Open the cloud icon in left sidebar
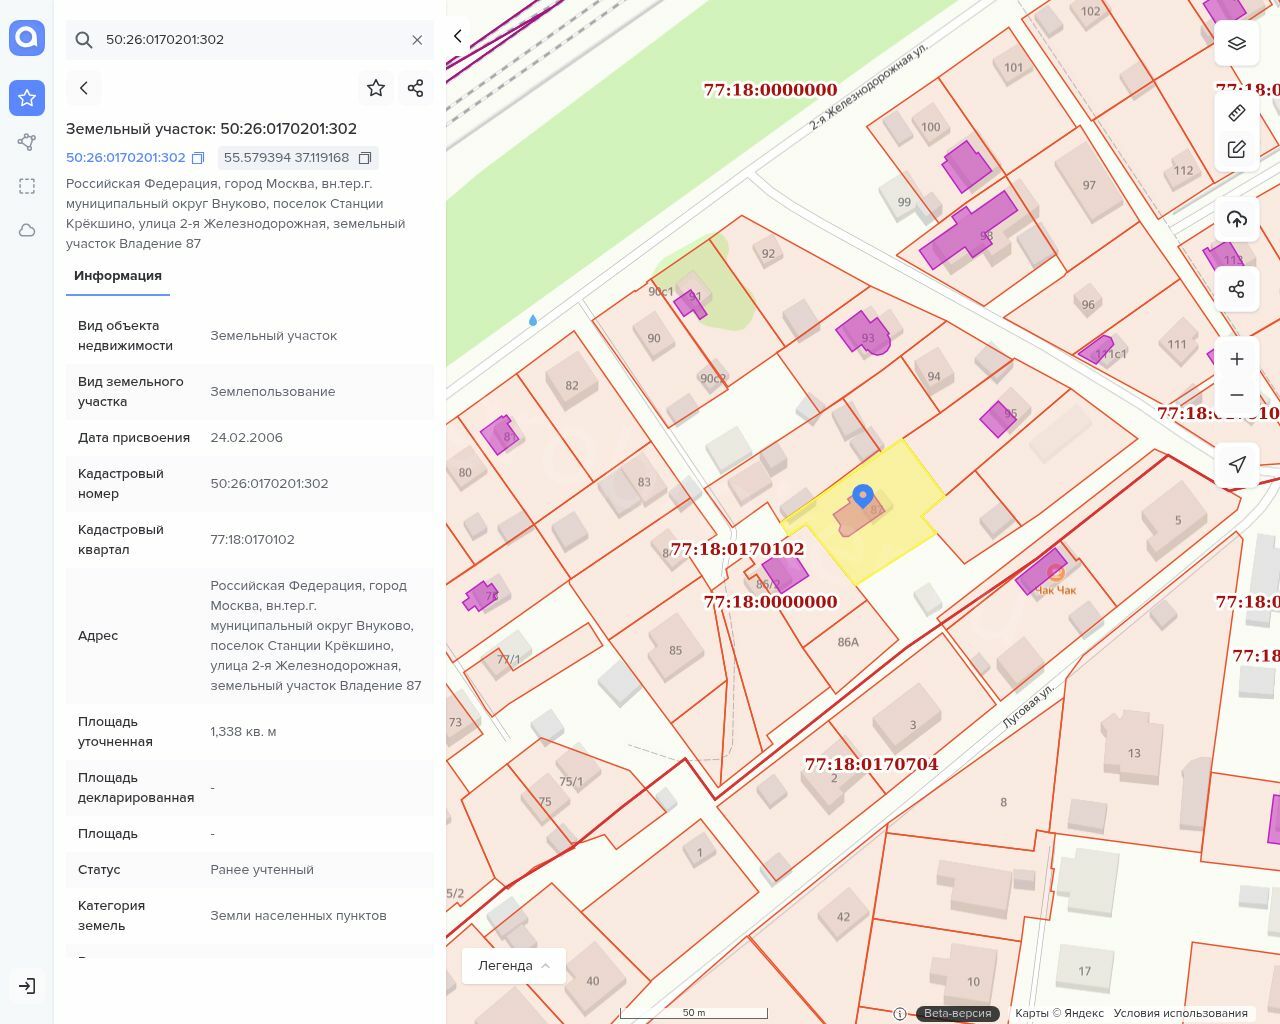1280x1024 pixels. pyautogui.click(x=27, y=230)
